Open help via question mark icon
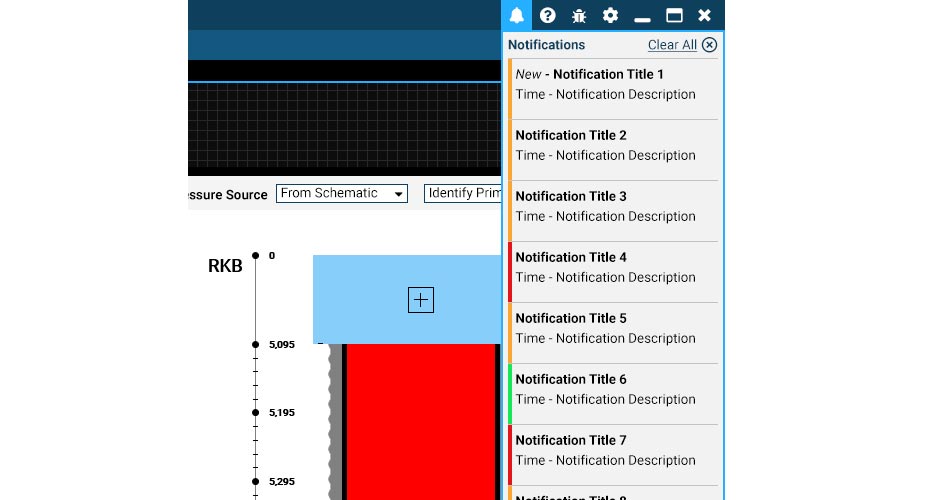Viewport: 940px width, 500px height. click(548, 15)
